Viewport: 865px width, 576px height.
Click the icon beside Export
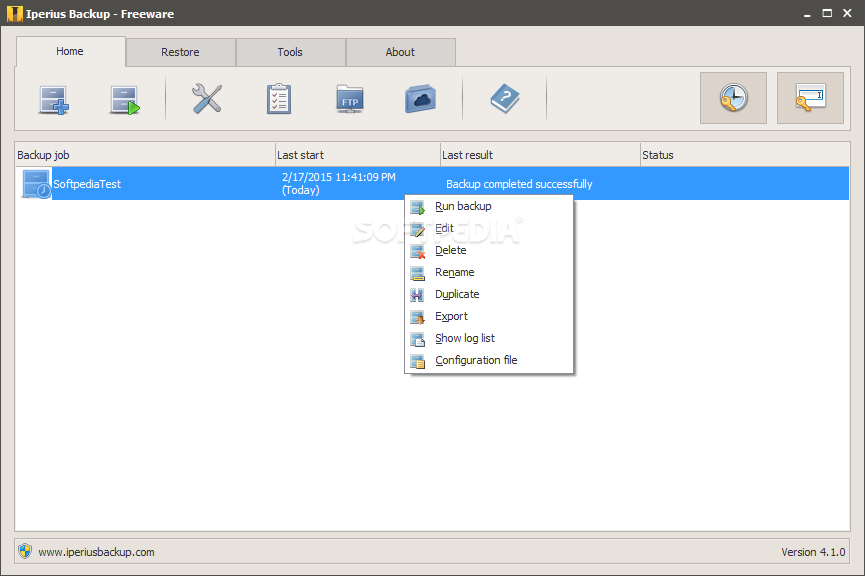tap(418, 317)
